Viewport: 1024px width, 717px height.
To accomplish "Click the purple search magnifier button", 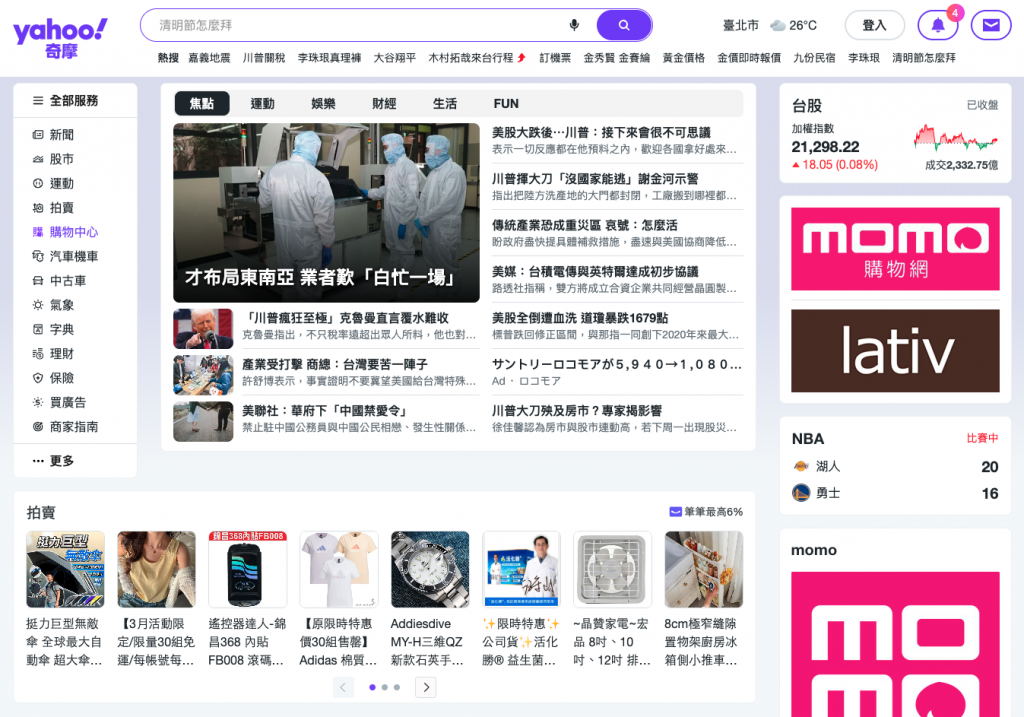I will point(624,25).
